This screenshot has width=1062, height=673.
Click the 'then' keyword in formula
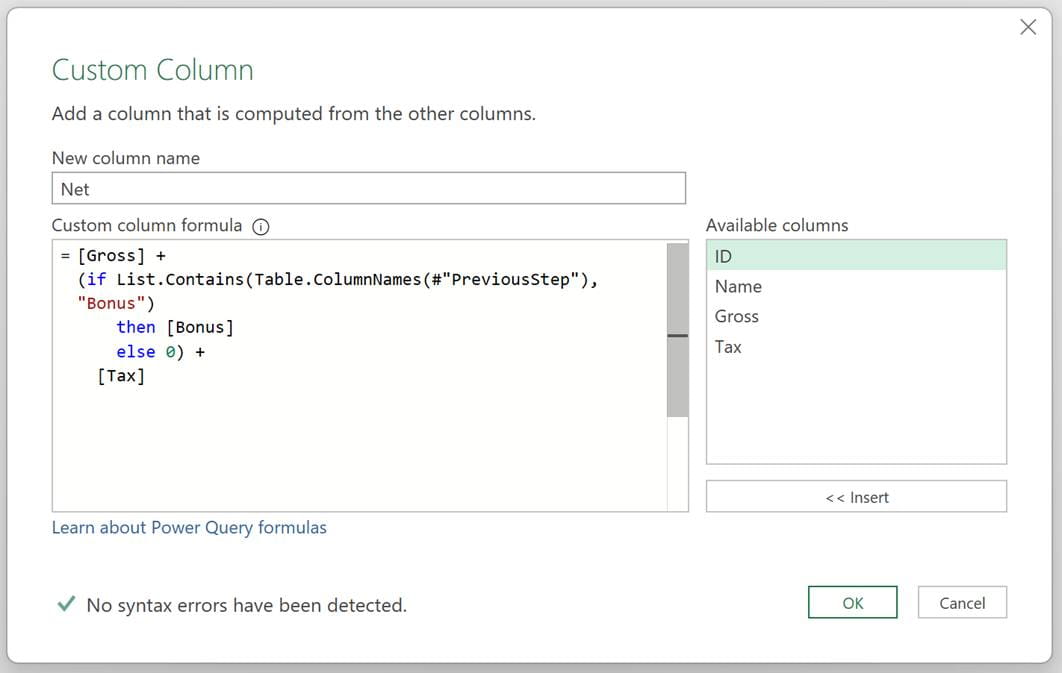(x=135, y=327)
